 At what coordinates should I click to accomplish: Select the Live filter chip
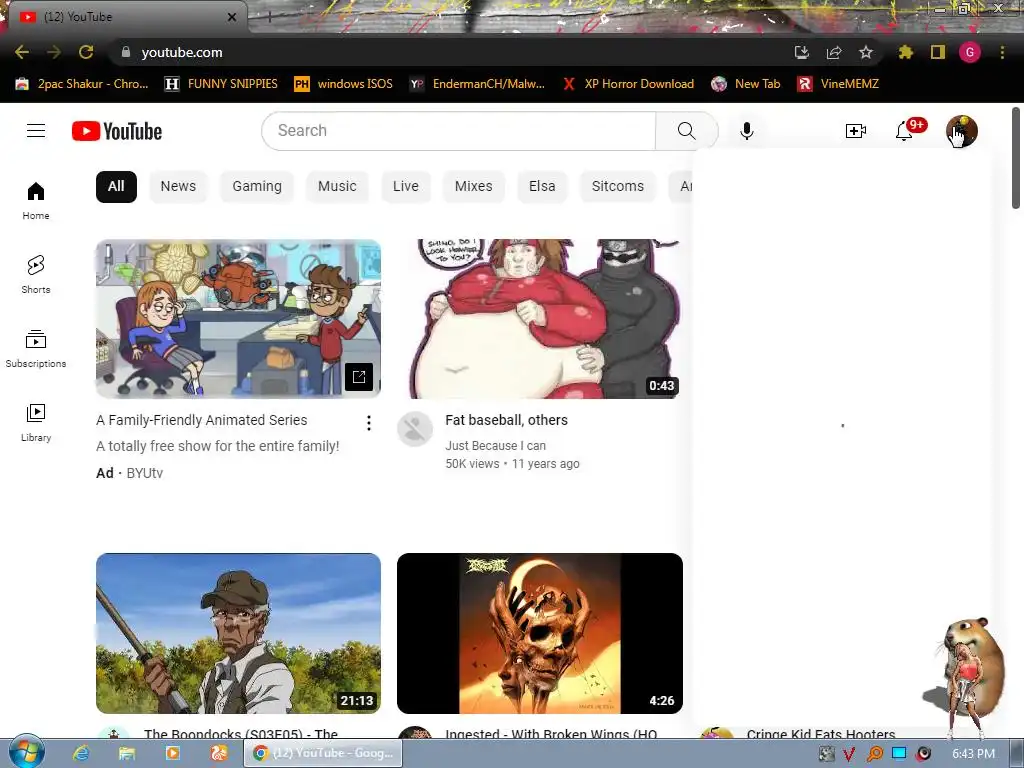[406, 186]
